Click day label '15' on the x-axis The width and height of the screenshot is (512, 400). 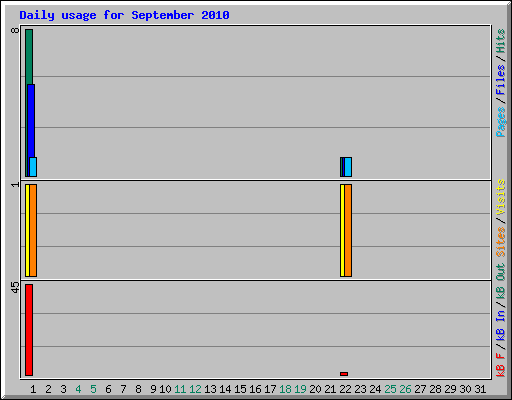tap(240, 389)
